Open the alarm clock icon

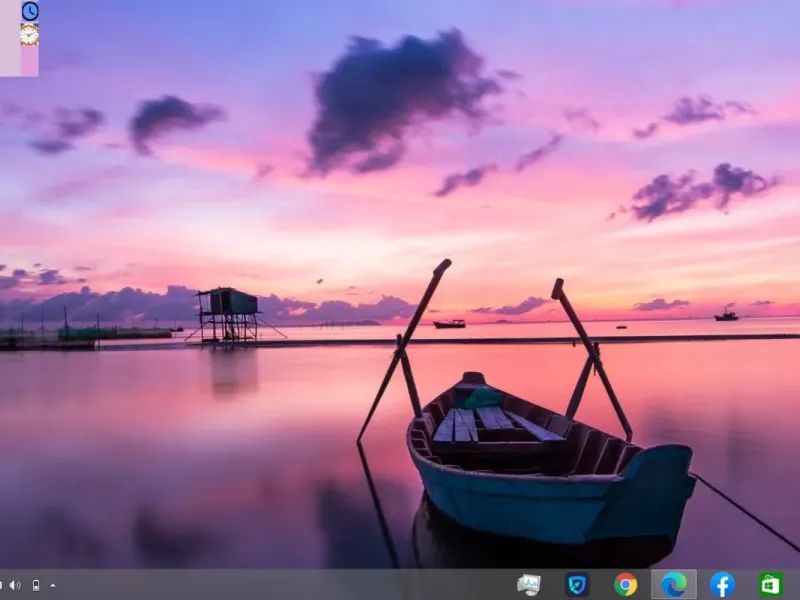click(x=30, y=35)
